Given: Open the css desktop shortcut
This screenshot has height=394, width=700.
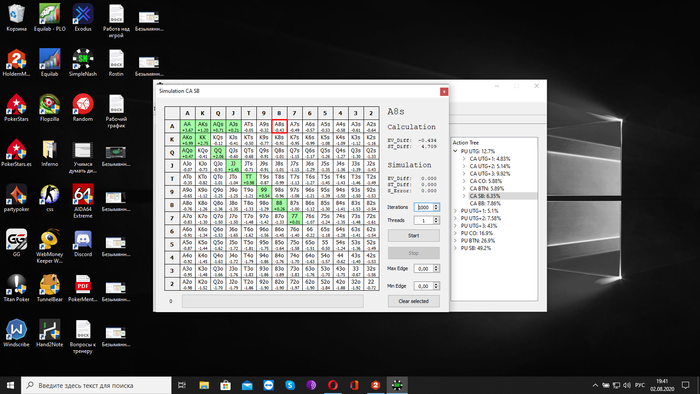Looking at the screenshot, I should (50, 198).
